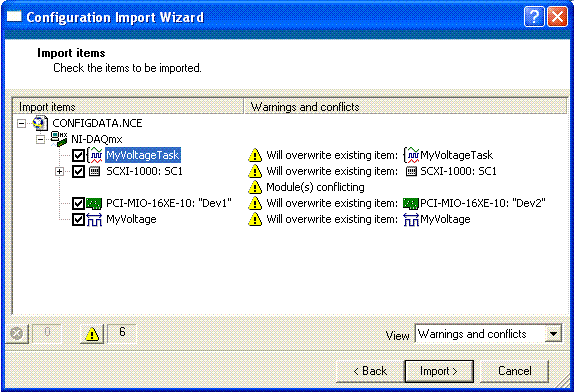Open the View dropdown arrow
This screenshot has height=392, width=575.
pyautogui.click(x=553, y=334)
